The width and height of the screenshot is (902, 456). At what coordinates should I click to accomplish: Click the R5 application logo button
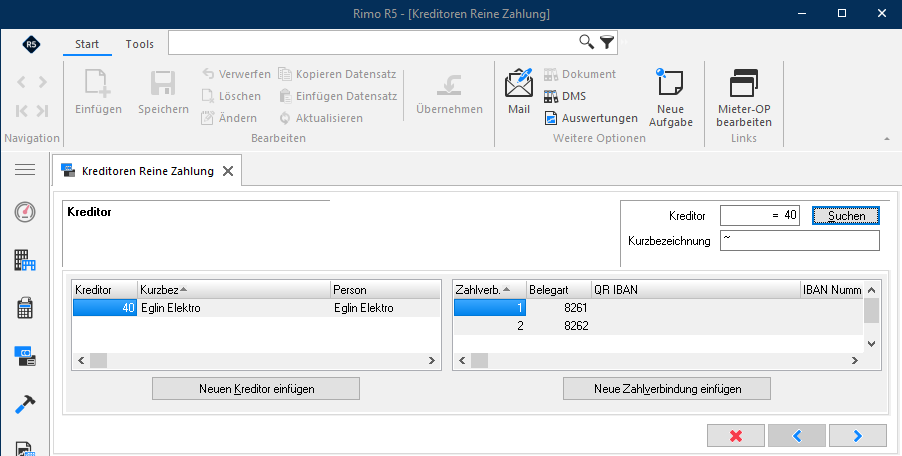point(31,44)
